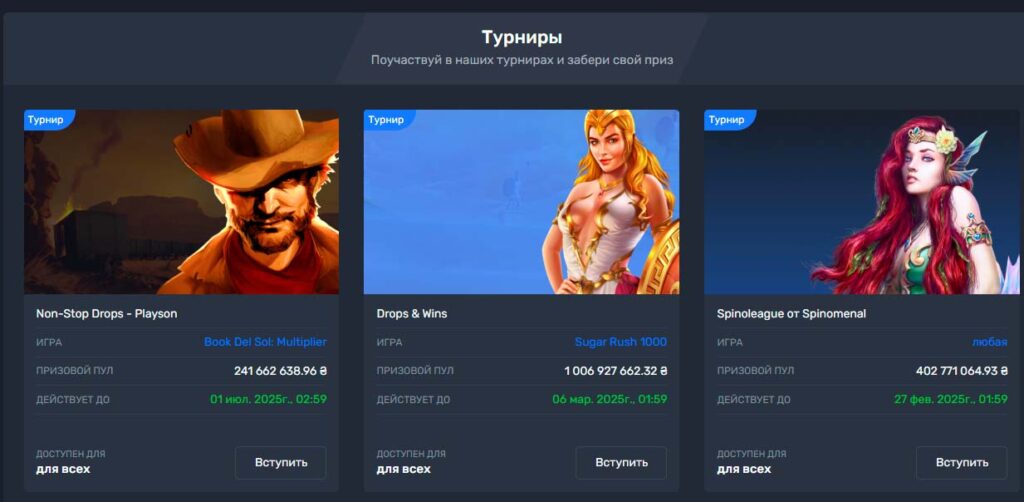This screenshot has height=502, width=1024.
Task: Open the red-haired mermaid tournament banner
Action: pyautogui.click(x=861, y=202)
